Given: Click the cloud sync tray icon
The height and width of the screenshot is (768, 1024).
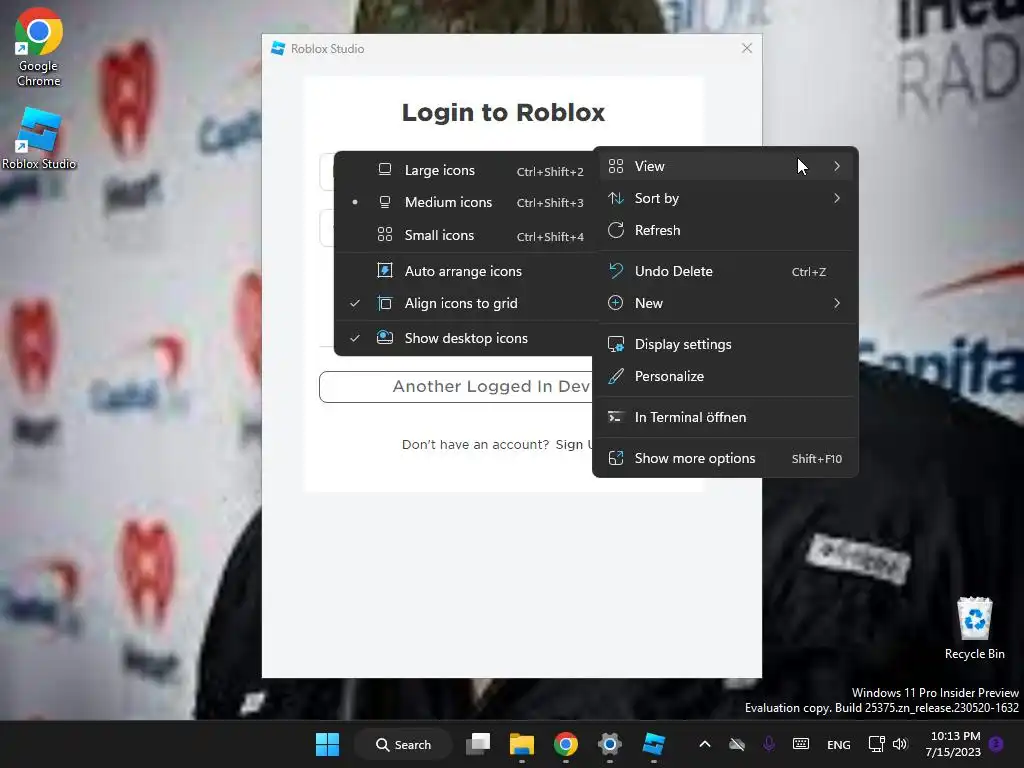Looking at the screenshot, I should click(x=737, y=744).
